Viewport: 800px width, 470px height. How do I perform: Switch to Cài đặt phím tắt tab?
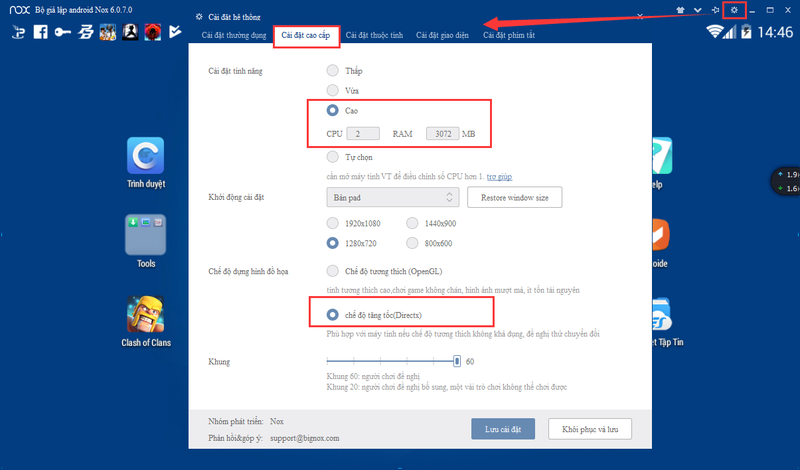[509, 35]
